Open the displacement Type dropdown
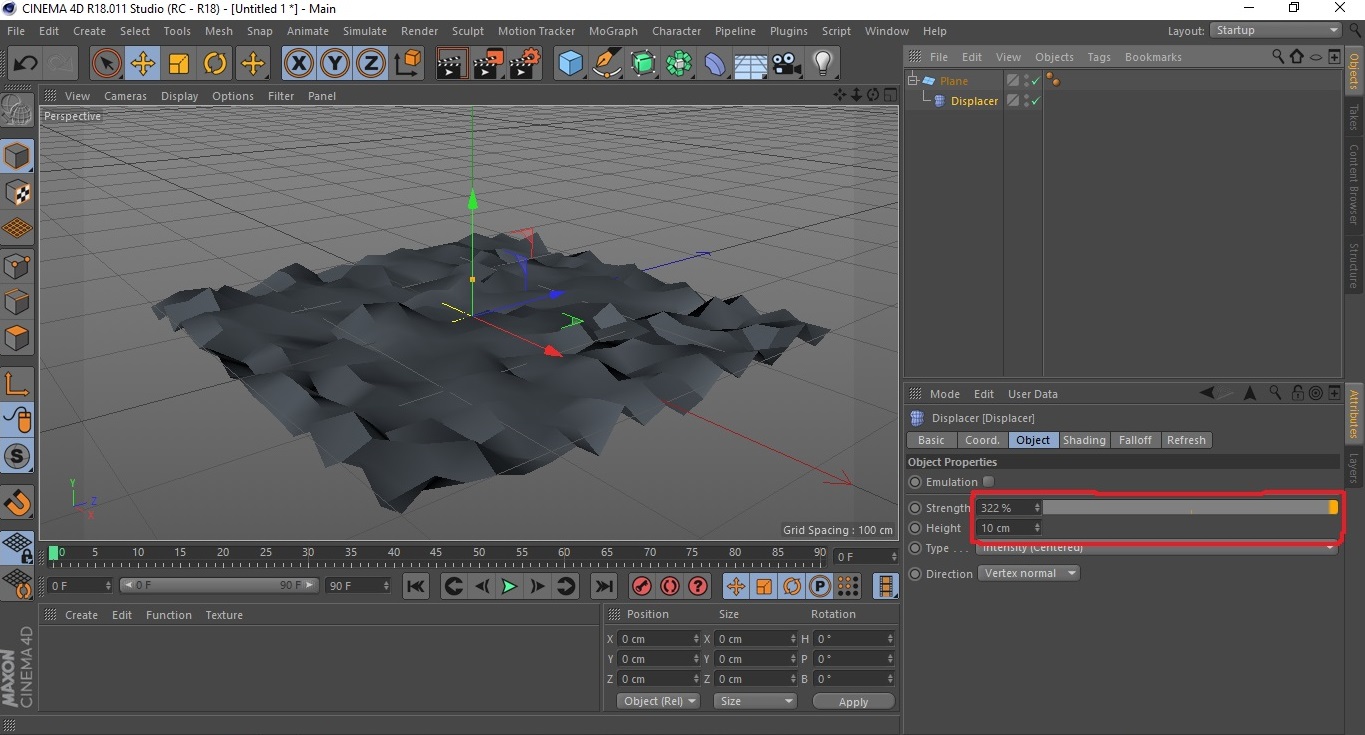Image resolution: width=1365 pixels, height=735 pixels. 1157,548
